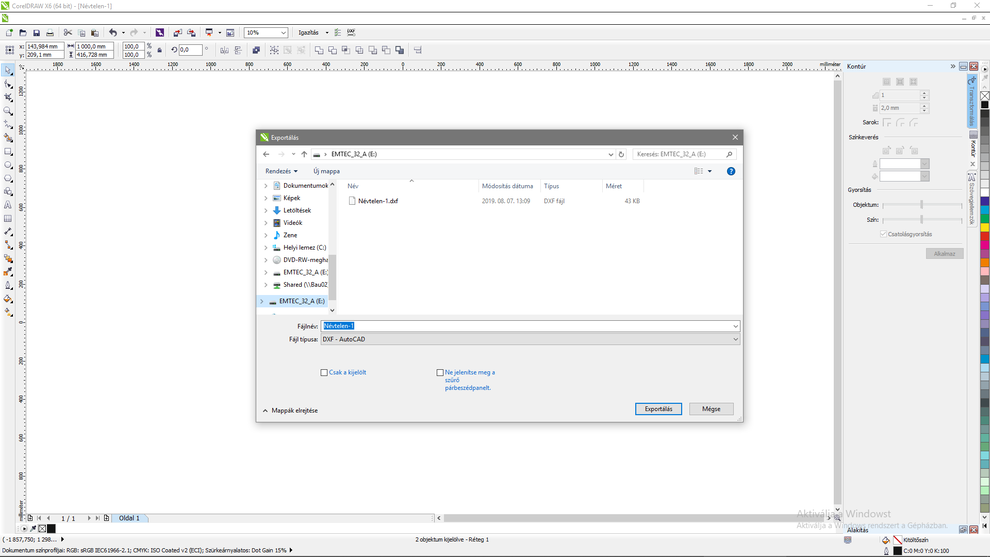Refresh the EMTEC_32_A folder listing
Viewport: 990px width, 557px height.
click(621, 154)
